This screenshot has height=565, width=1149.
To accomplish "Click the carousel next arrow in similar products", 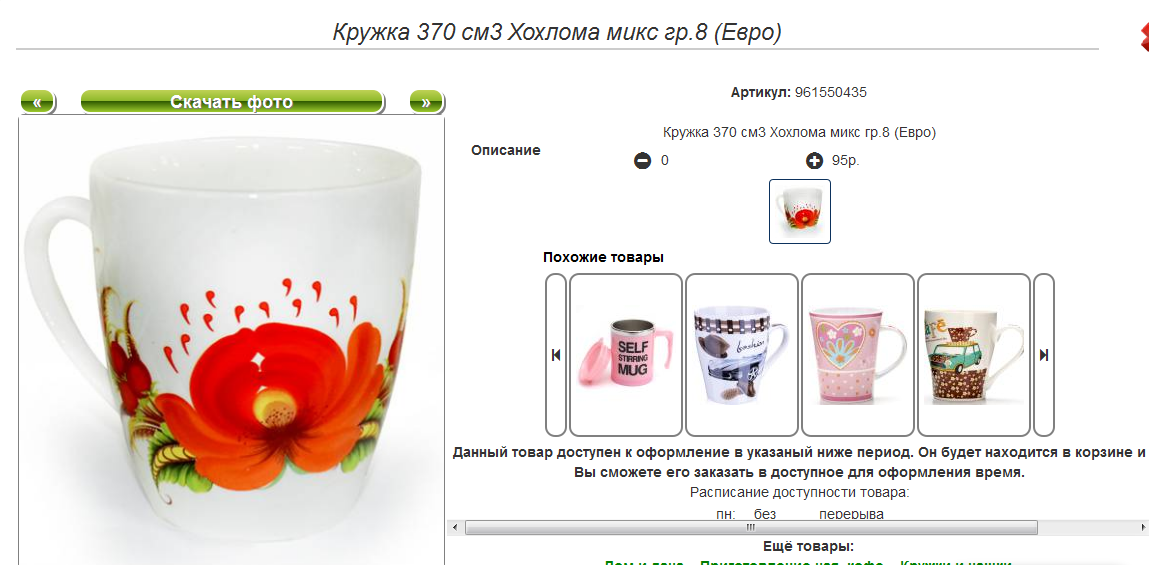I will 1043,355.
